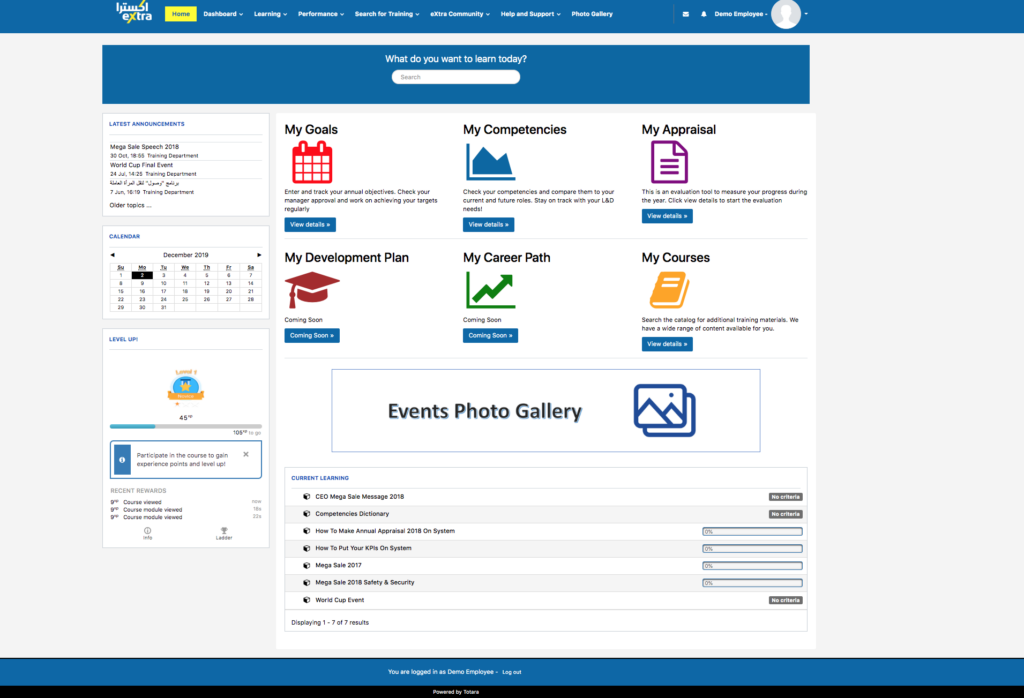Open the Ladder trophy icon
1024x698 pixels.
[223, 533]
